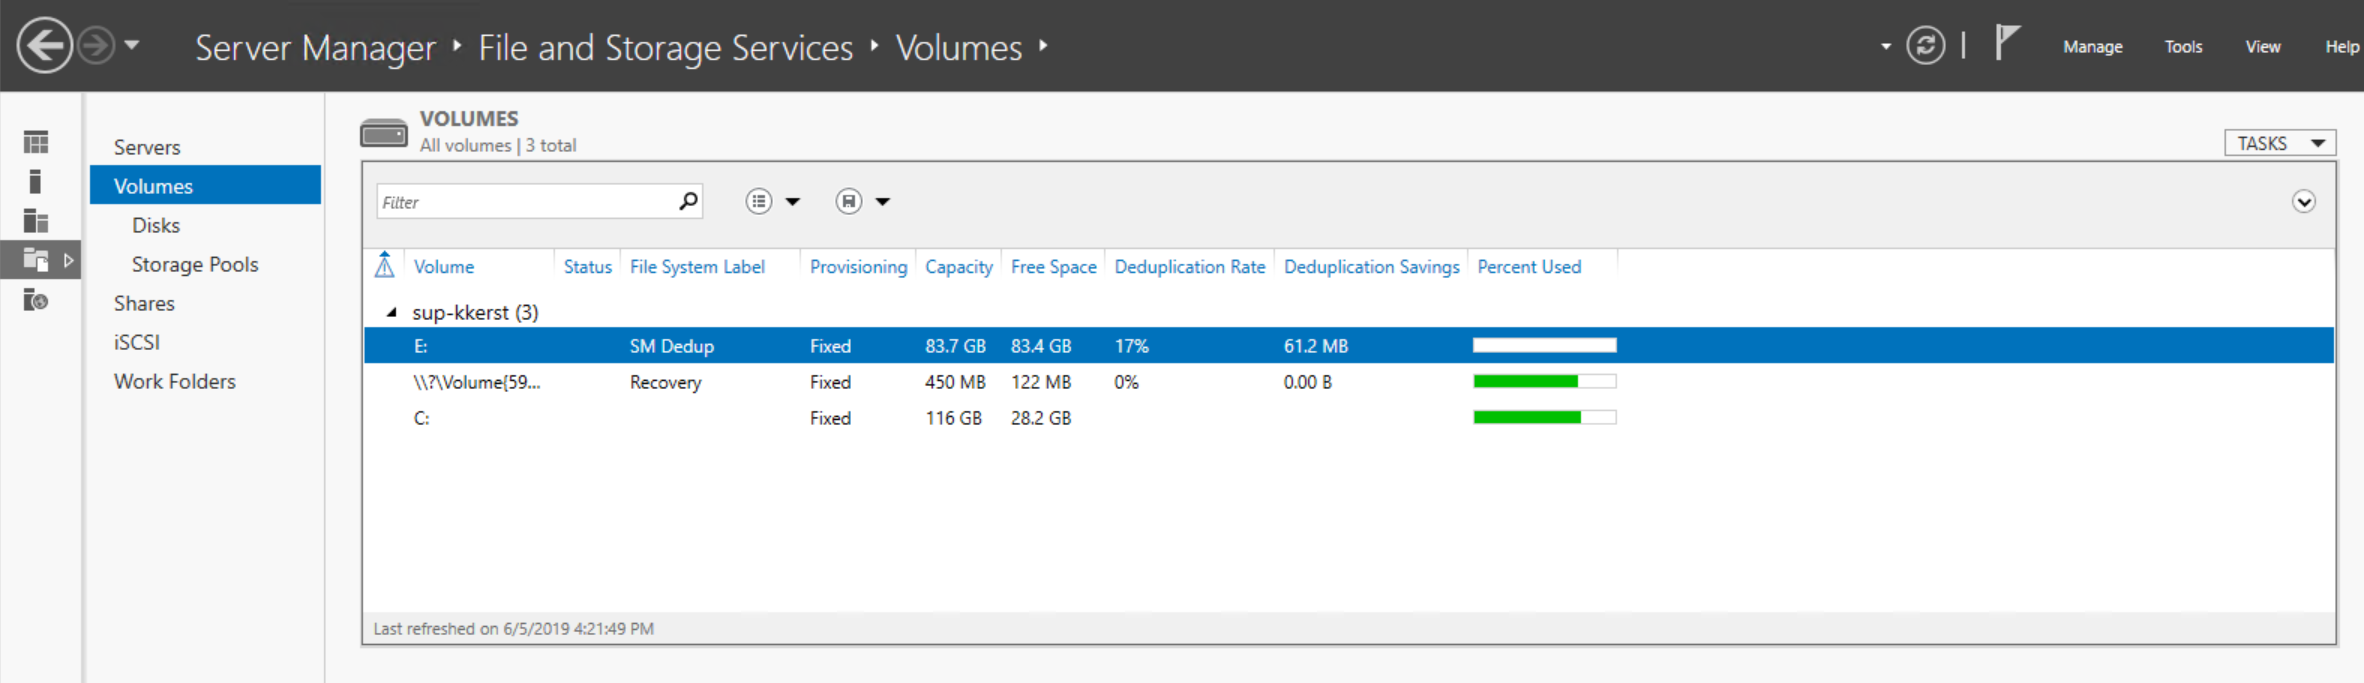This screenshot has width=2364, height=683.
Task: Go to Storage Pools page
Action: [195, 264]
